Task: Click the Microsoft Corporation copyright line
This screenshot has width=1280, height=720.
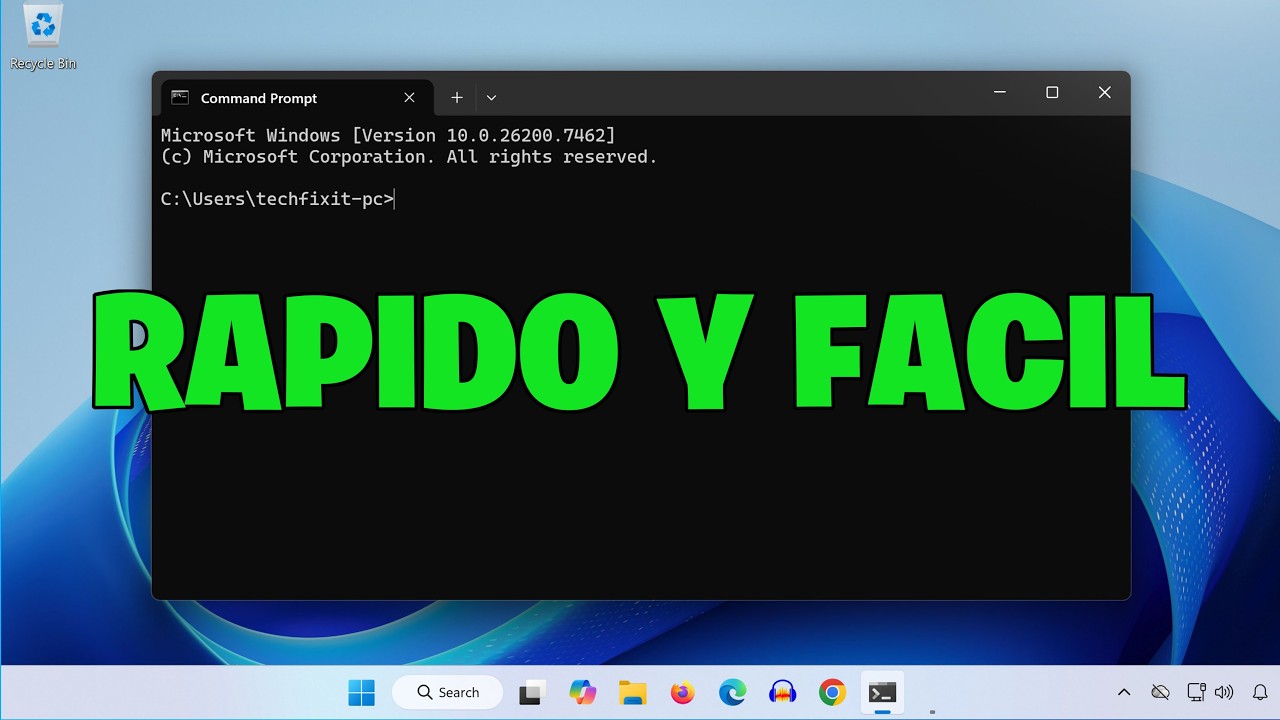Action: [409, 157]
